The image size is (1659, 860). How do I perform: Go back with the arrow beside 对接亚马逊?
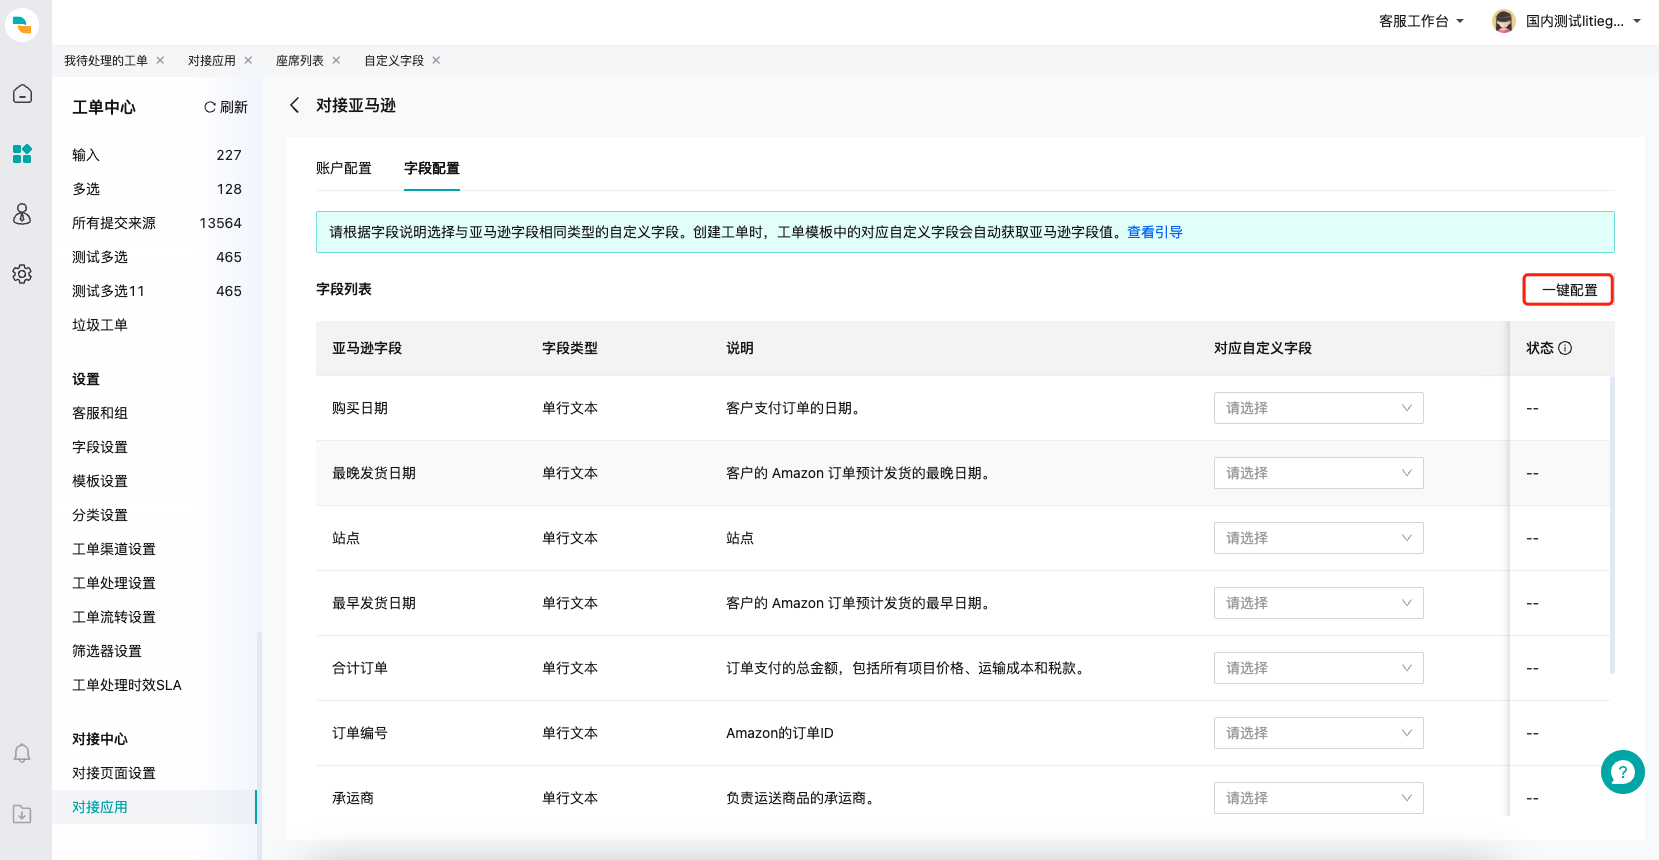pyautogui.click(x=294, y=105)
